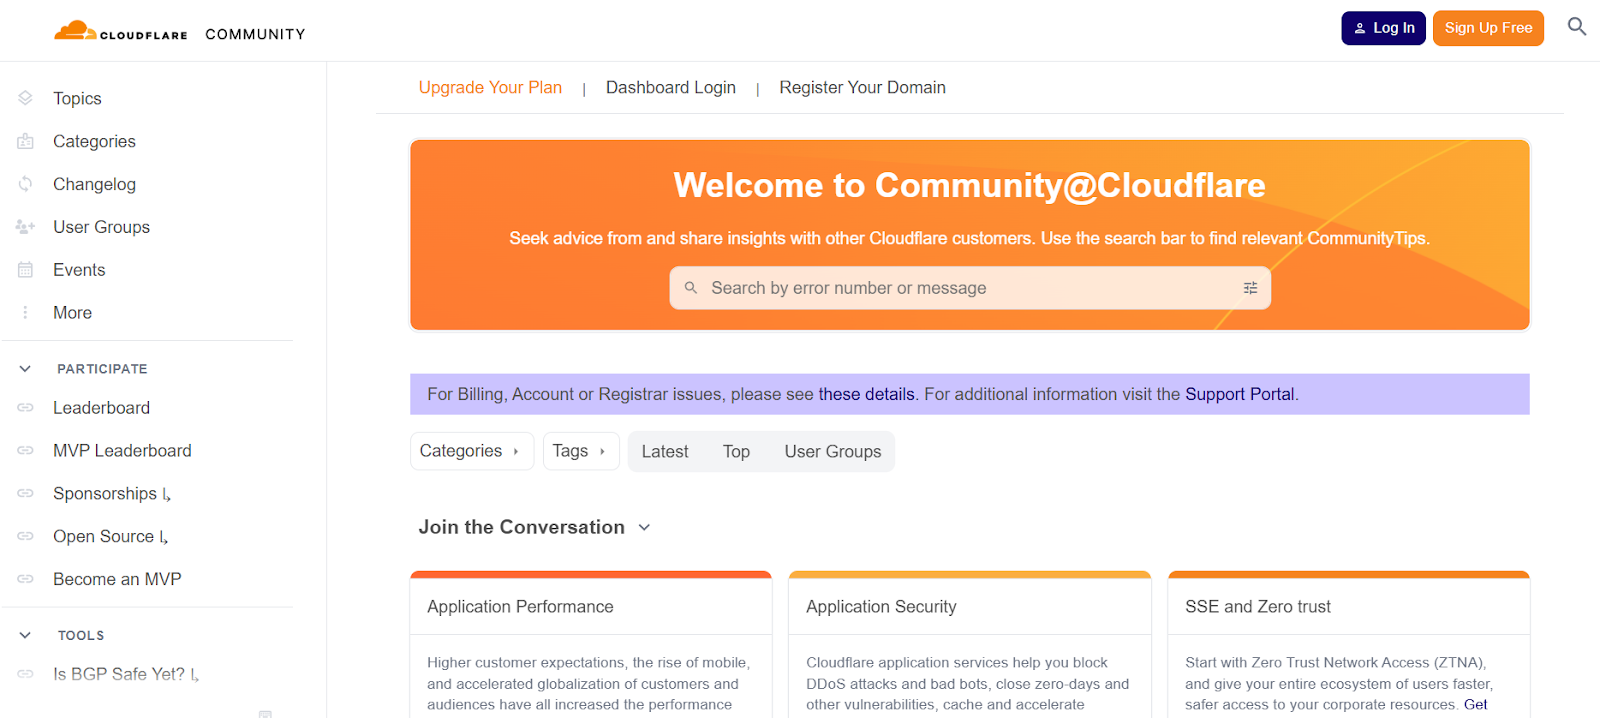Viewport: 1600px width, 718px height.
Task: Click the Changelog refresh icon in sidebar
Action: [25, 184]
